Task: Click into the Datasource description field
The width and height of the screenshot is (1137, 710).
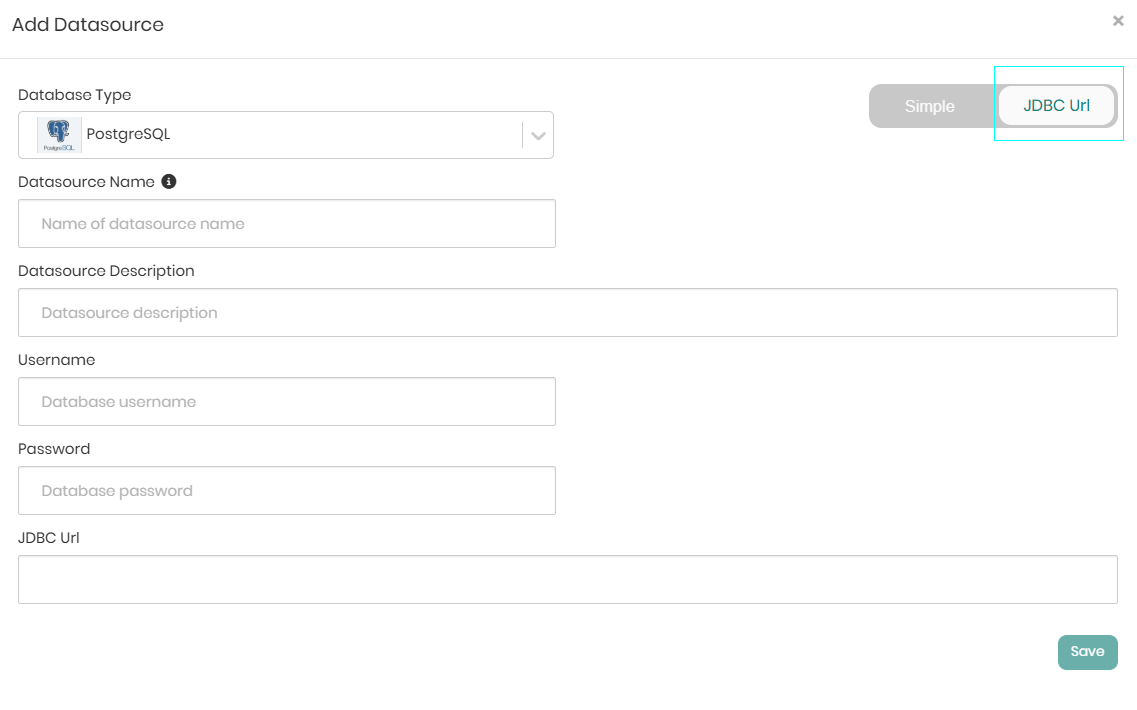Action: point(568,313)
